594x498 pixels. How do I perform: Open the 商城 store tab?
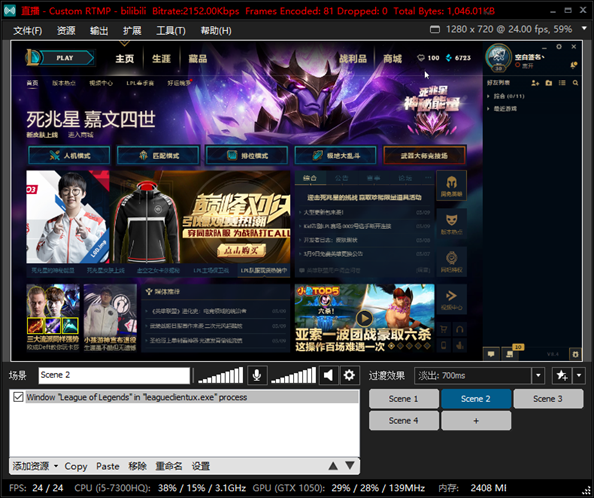[392, 59]
